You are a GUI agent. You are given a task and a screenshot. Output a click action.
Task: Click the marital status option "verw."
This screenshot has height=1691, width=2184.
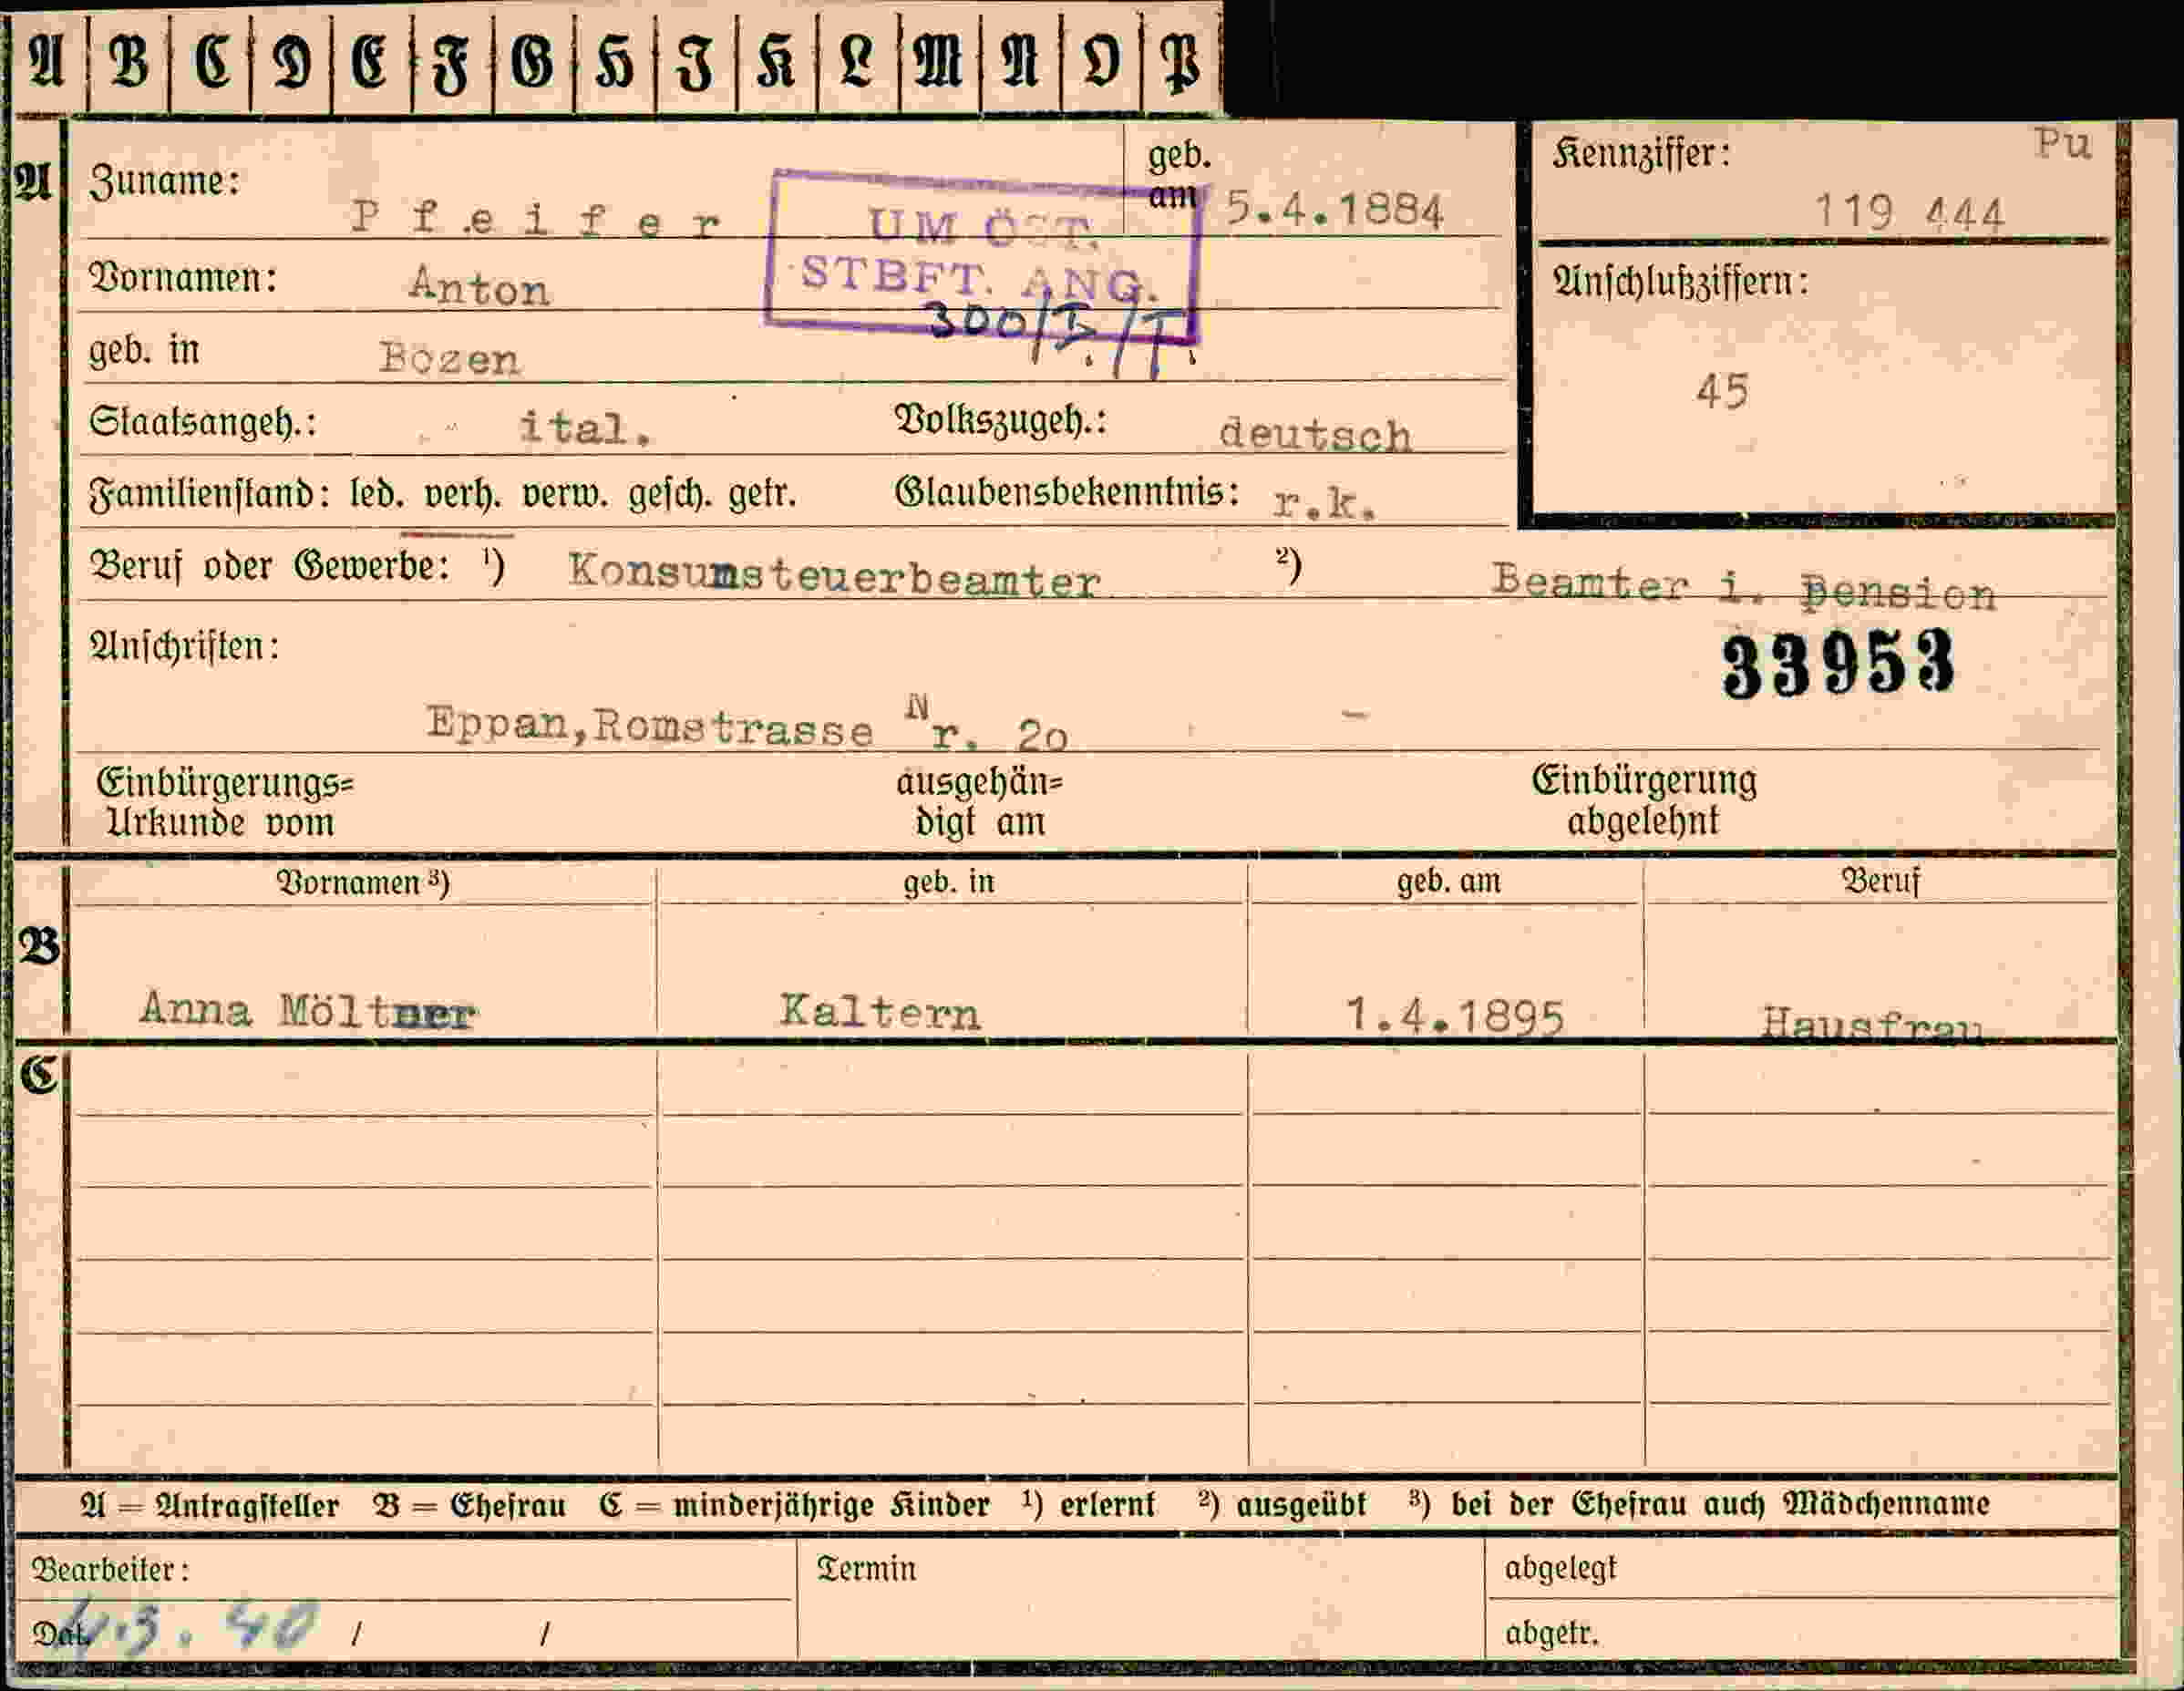[x=565, y=495]
